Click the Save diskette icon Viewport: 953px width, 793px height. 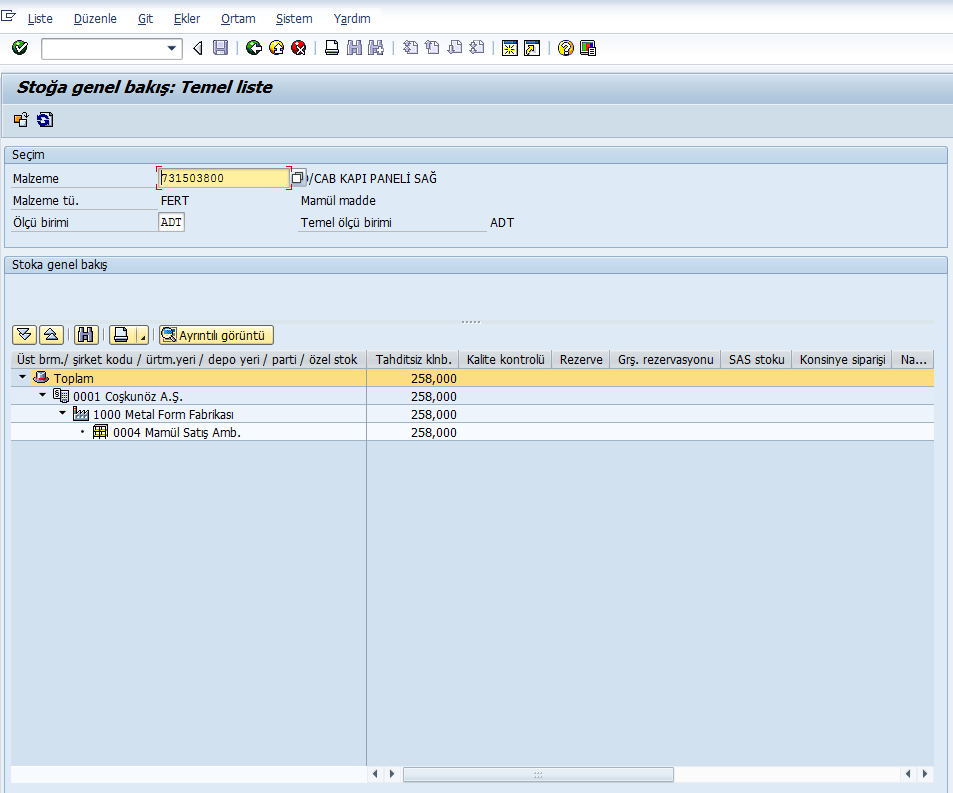[220, 48]
